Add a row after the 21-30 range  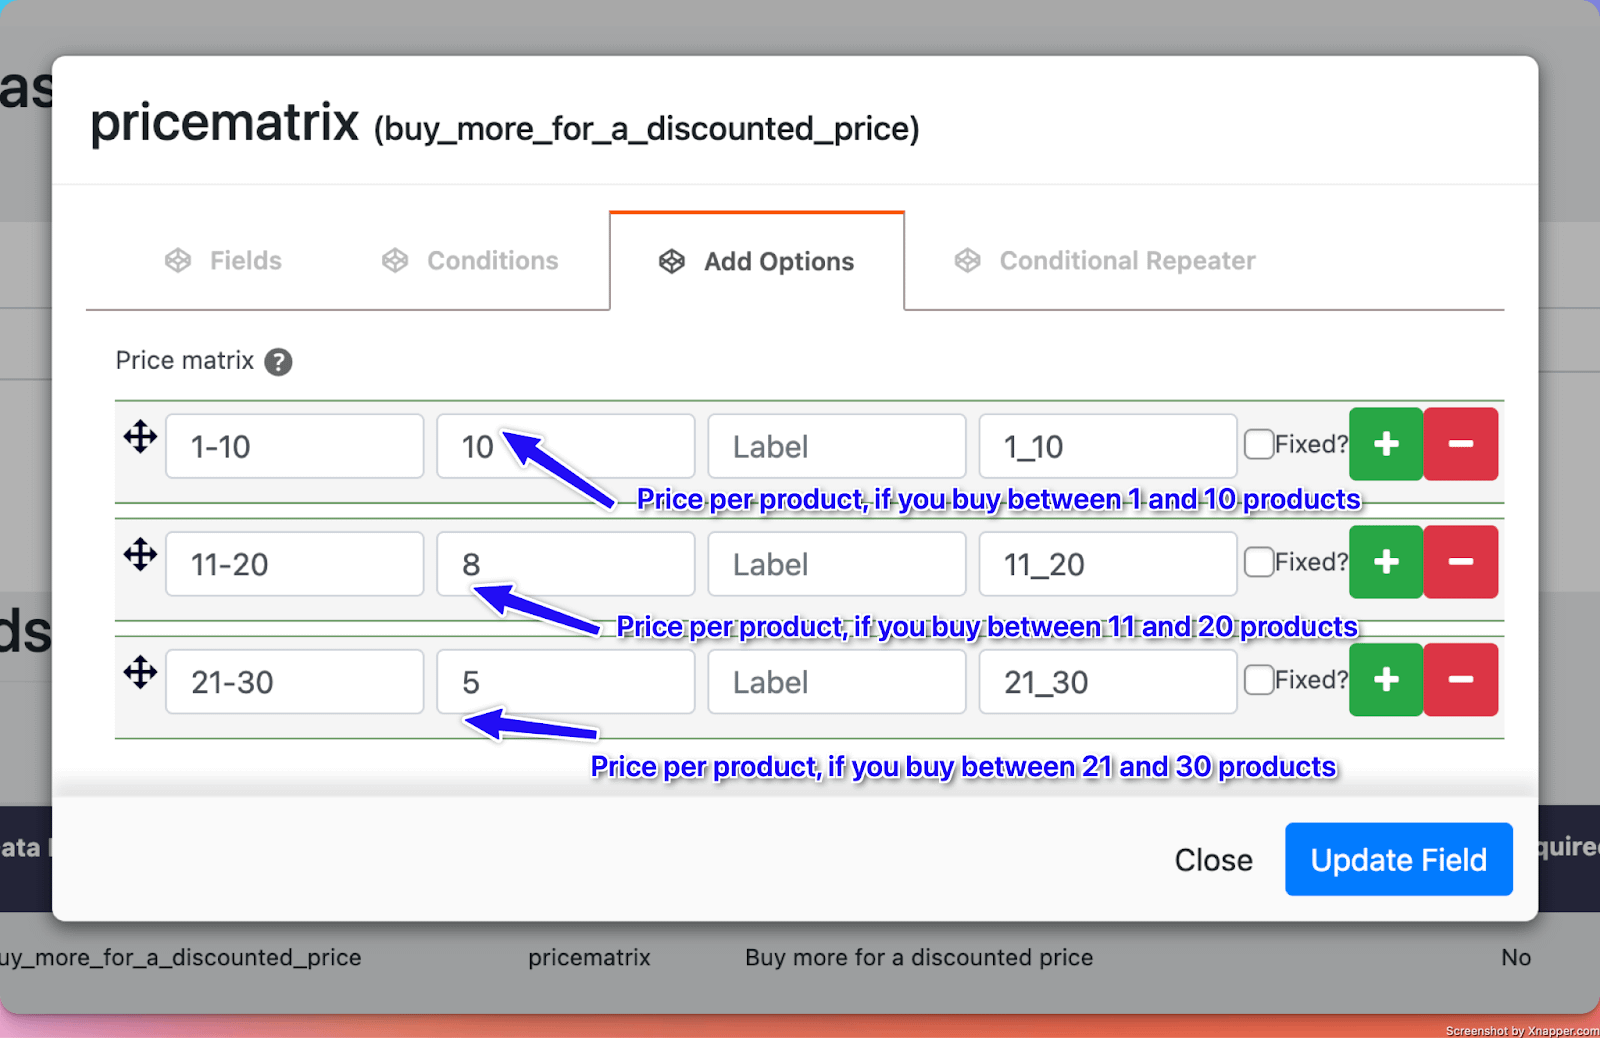coord(1385,680)
